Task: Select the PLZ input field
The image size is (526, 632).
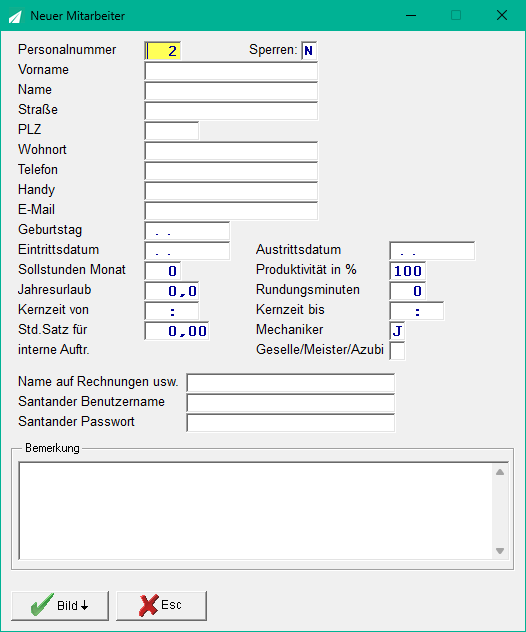Action: tap(172, 131)
